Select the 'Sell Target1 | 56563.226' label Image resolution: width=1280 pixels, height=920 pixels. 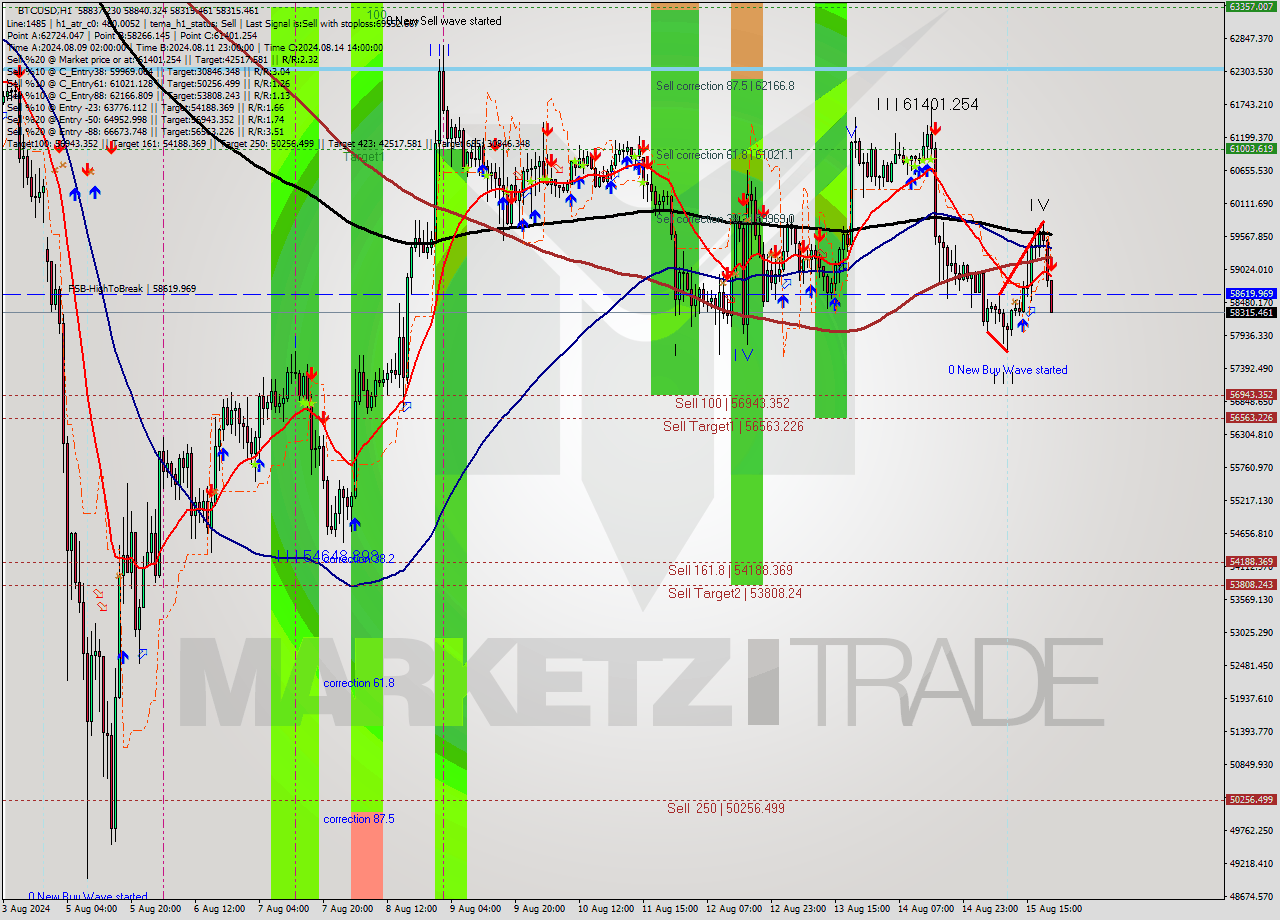[x=733, y=426]
